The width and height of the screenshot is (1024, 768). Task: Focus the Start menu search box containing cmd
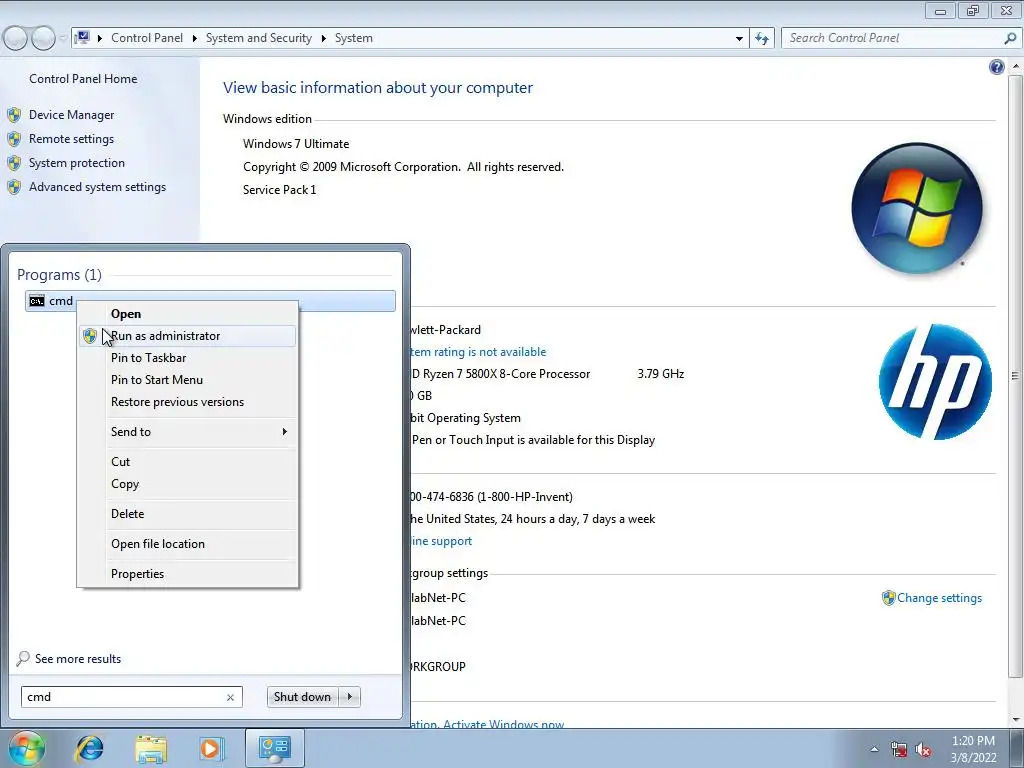(x=124, y=697)
